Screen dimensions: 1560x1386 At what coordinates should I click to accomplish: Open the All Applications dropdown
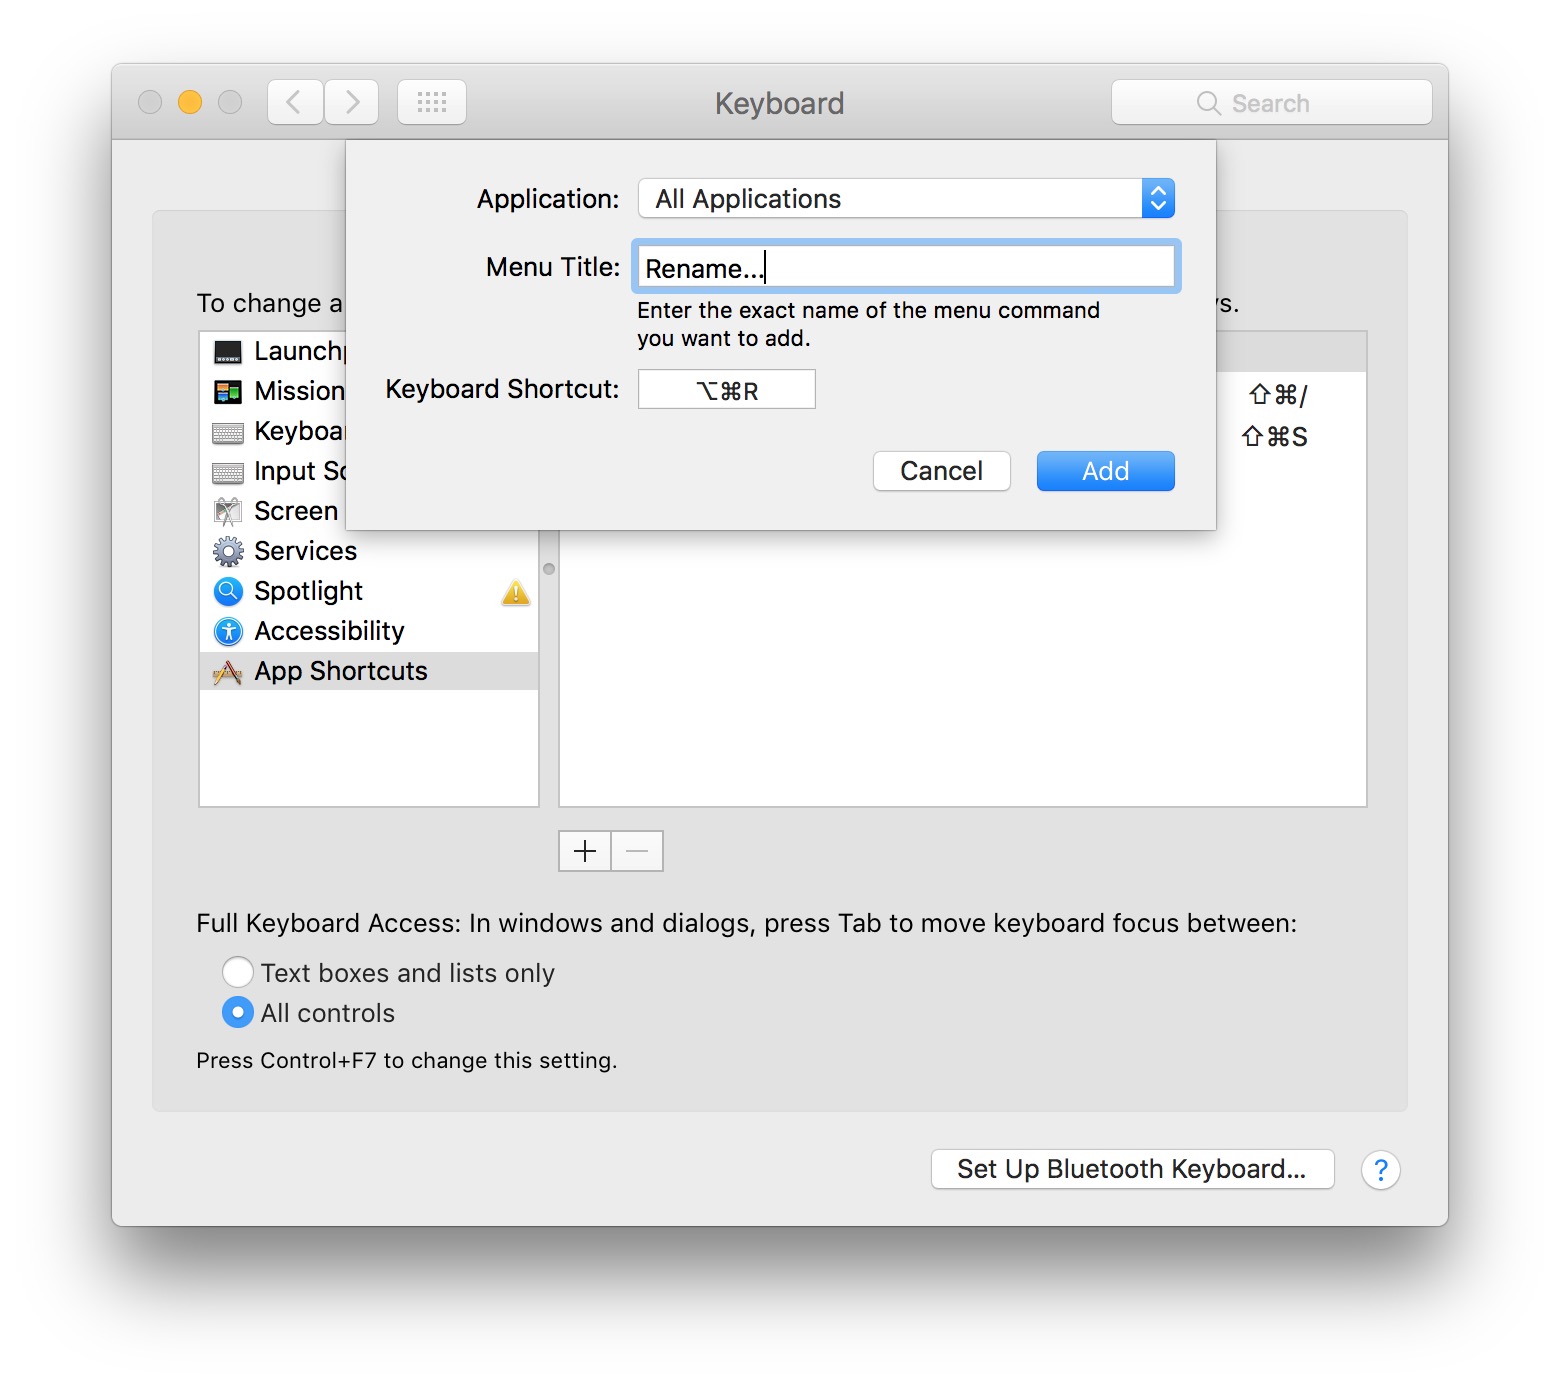click(x=905, y=198)
